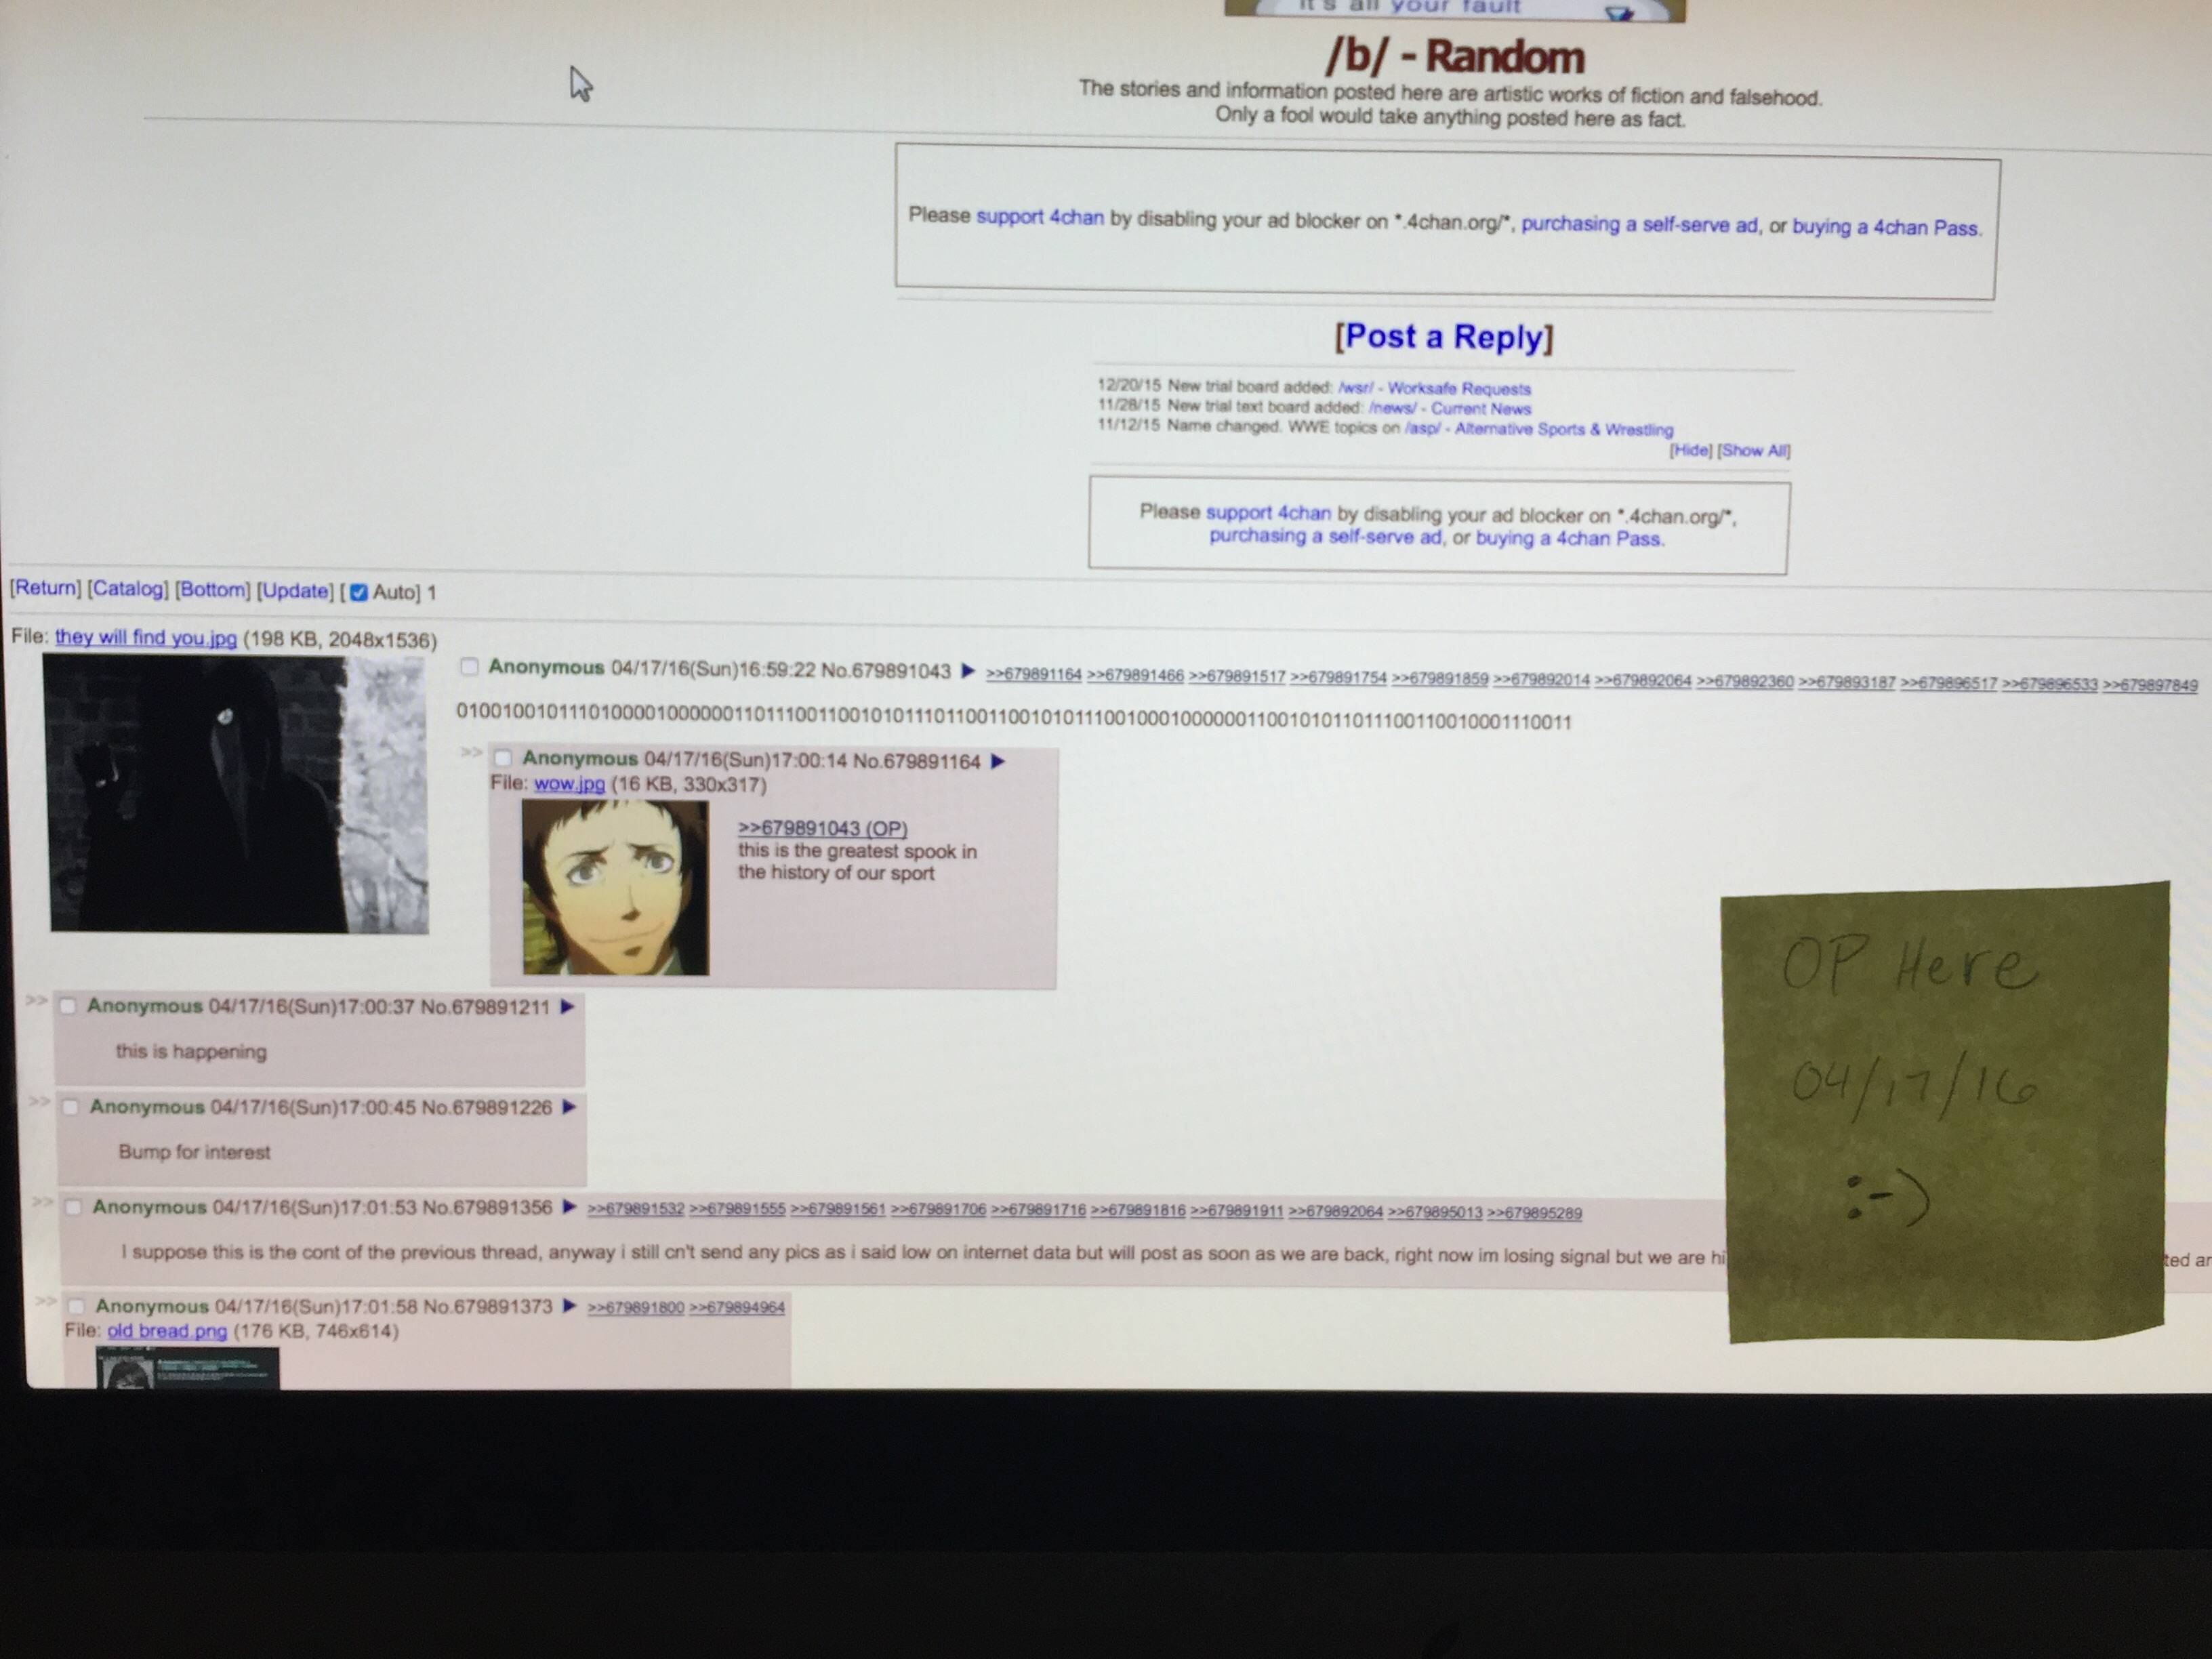Follow backlink >>679891466
This screenshot has width=2212, height=1659.
[1135, 675]
